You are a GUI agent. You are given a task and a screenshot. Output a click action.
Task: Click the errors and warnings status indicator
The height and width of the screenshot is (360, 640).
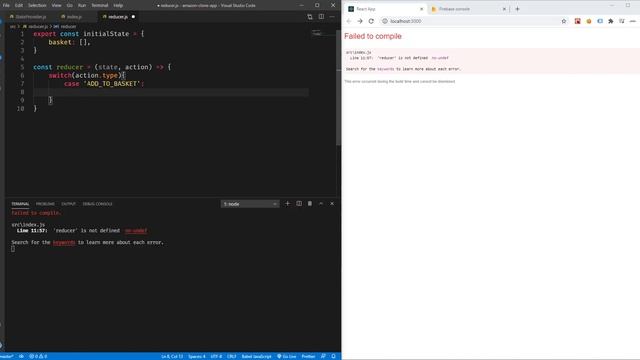click(x=38, y=356)
